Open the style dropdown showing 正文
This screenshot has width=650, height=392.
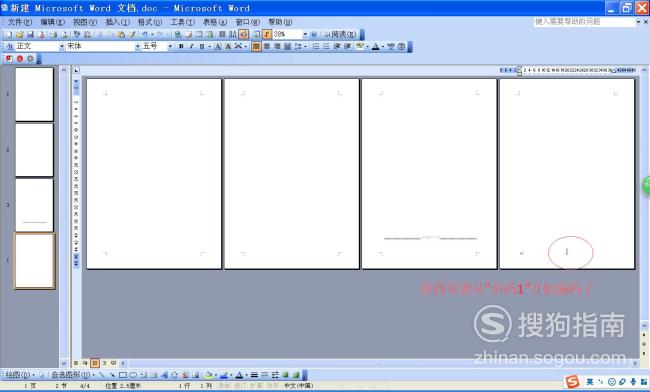62,46
